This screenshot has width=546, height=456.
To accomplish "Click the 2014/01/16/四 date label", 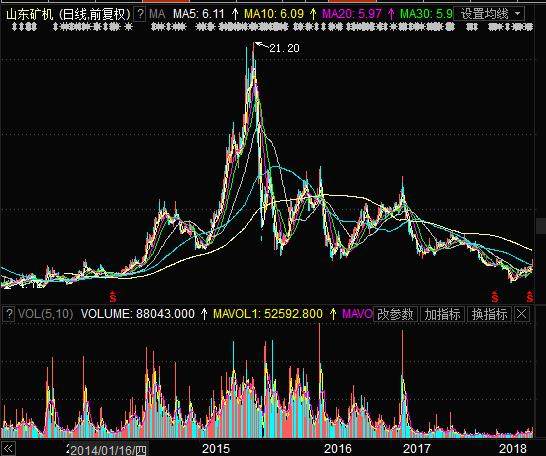I will [x=108, y=450].
